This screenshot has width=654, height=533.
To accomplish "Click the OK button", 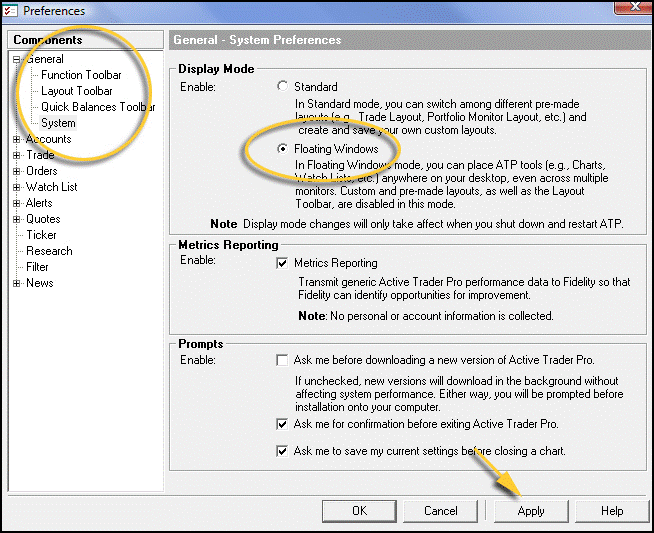I will click(359, 511).
